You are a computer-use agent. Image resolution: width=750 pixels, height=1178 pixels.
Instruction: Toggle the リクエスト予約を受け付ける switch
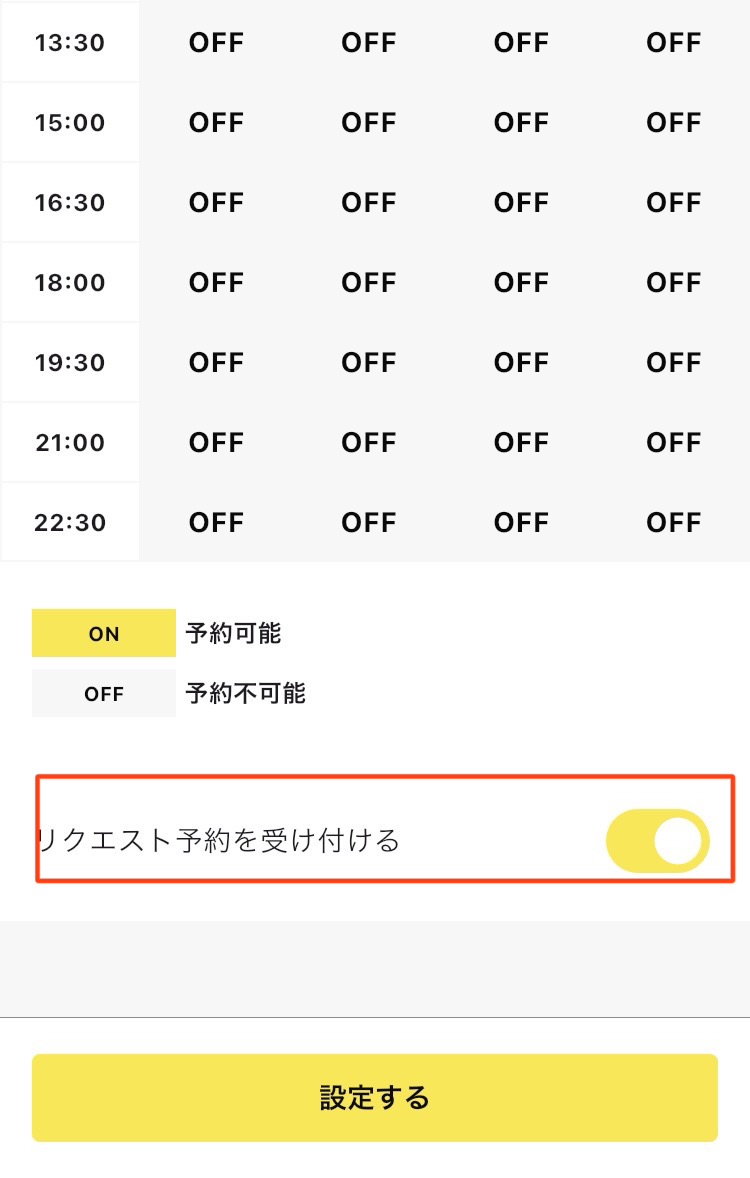(657, 841)
